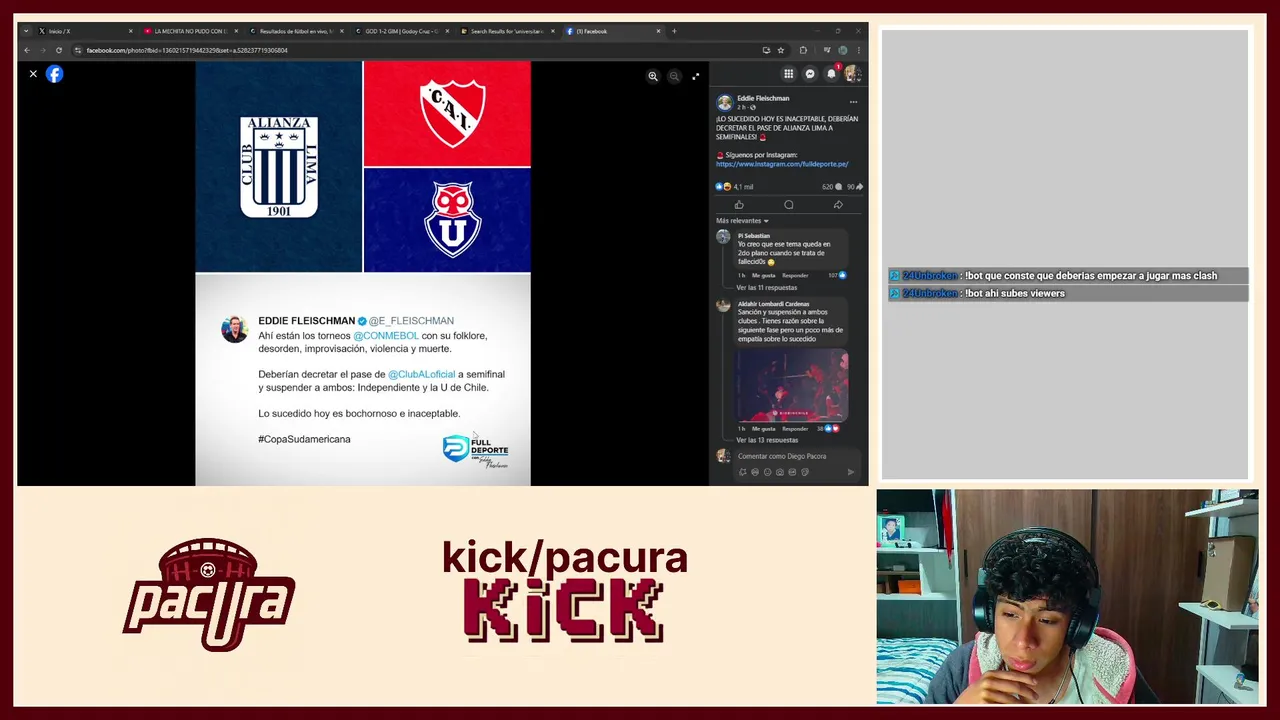Open post options three-dot menu
1280x720 pixels.
coord(853,102)
